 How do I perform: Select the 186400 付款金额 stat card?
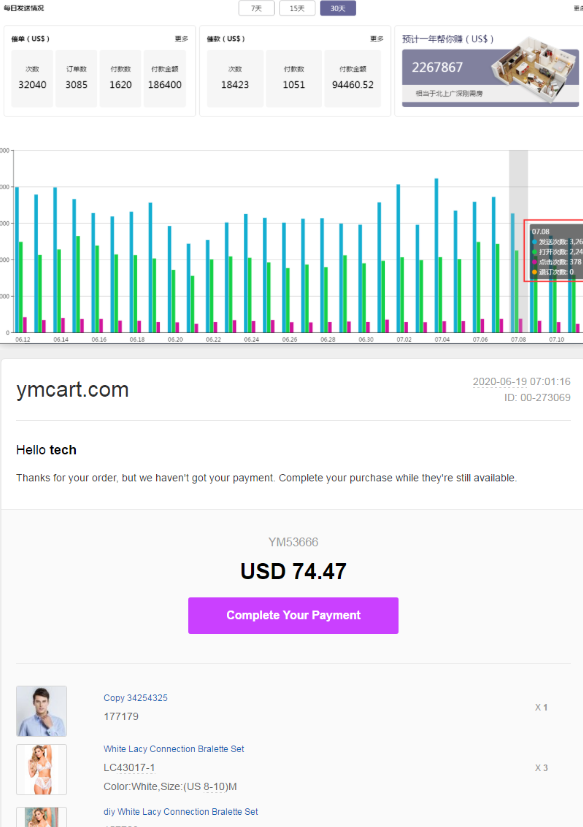tap(165, 79)
